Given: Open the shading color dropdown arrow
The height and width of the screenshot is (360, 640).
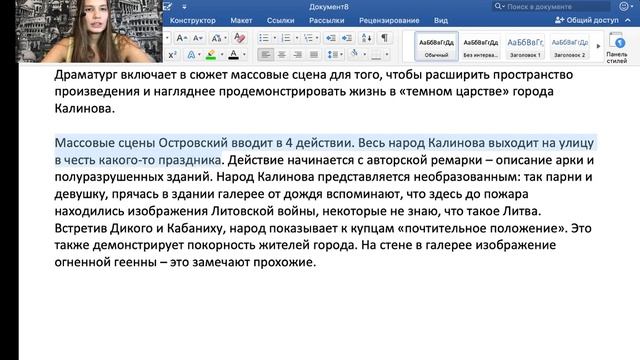Looking at the screenshot, I should coord(364,54).
